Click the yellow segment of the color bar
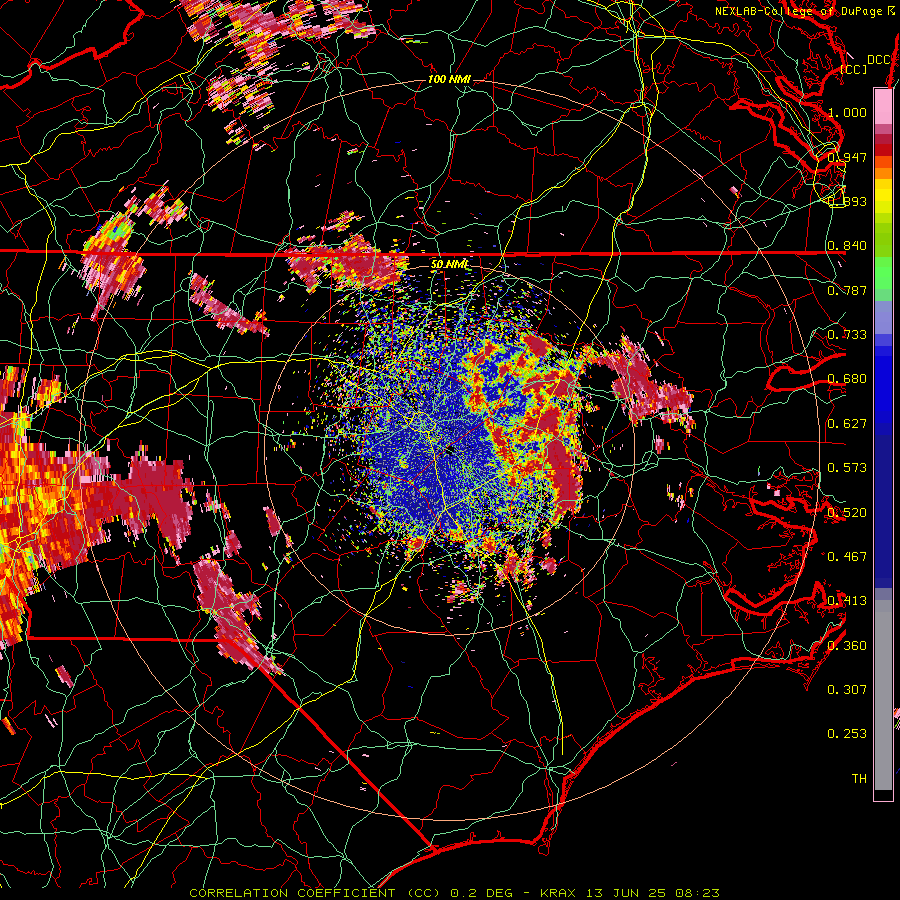This screenshot has height=900, width=900. (x=883, y=197)
